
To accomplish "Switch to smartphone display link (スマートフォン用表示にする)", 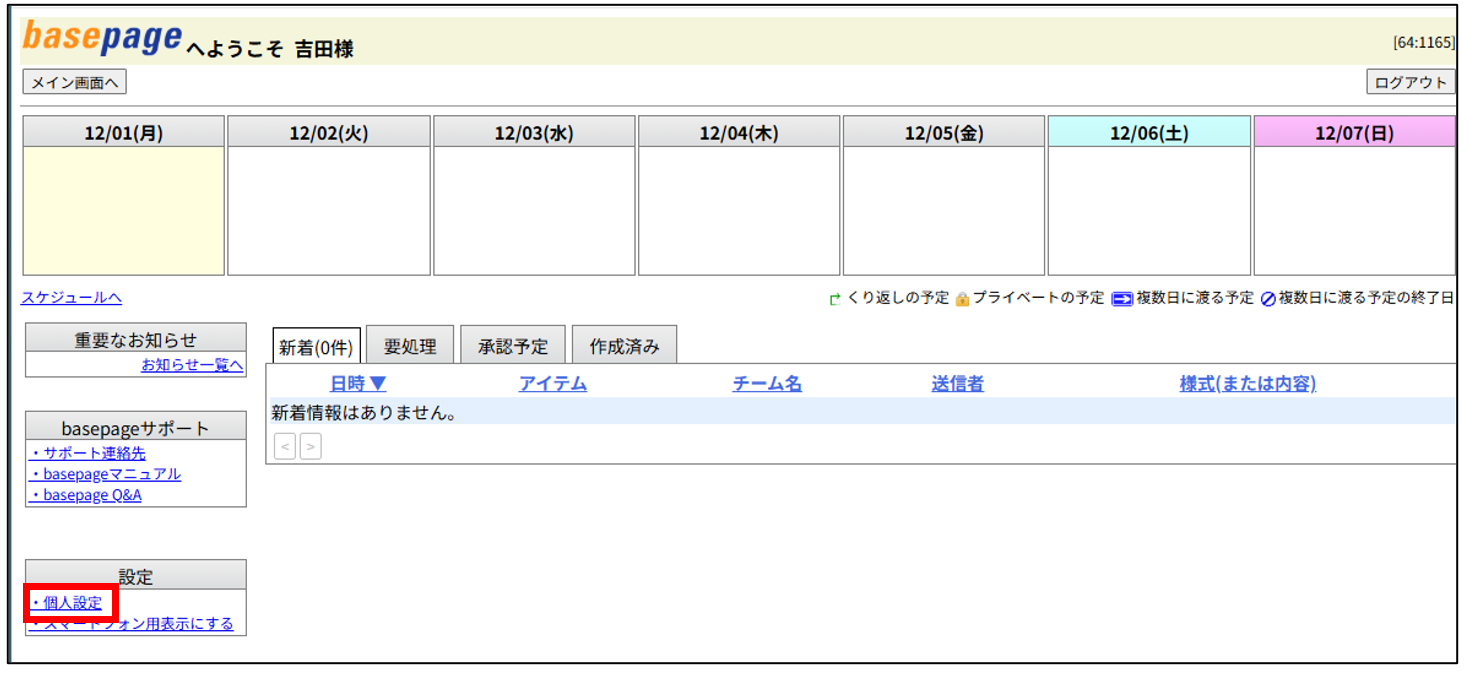I will (x=131, y=624).
